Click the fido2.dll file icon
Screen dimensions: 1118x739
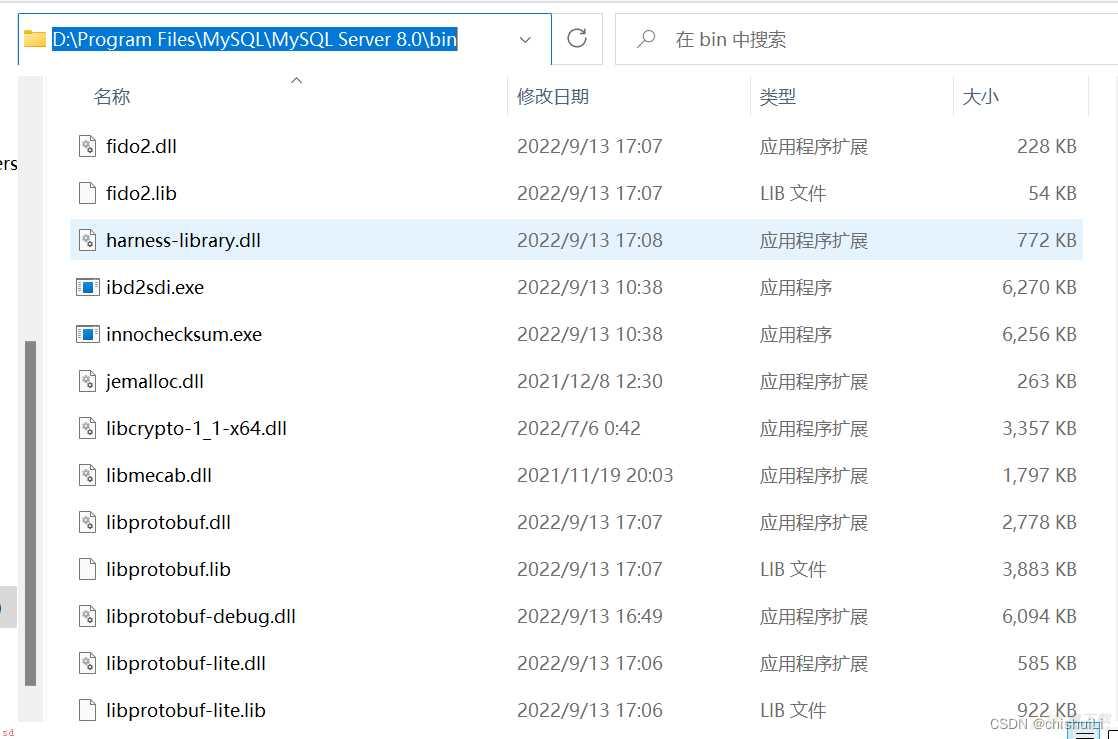tap(87, 146)
